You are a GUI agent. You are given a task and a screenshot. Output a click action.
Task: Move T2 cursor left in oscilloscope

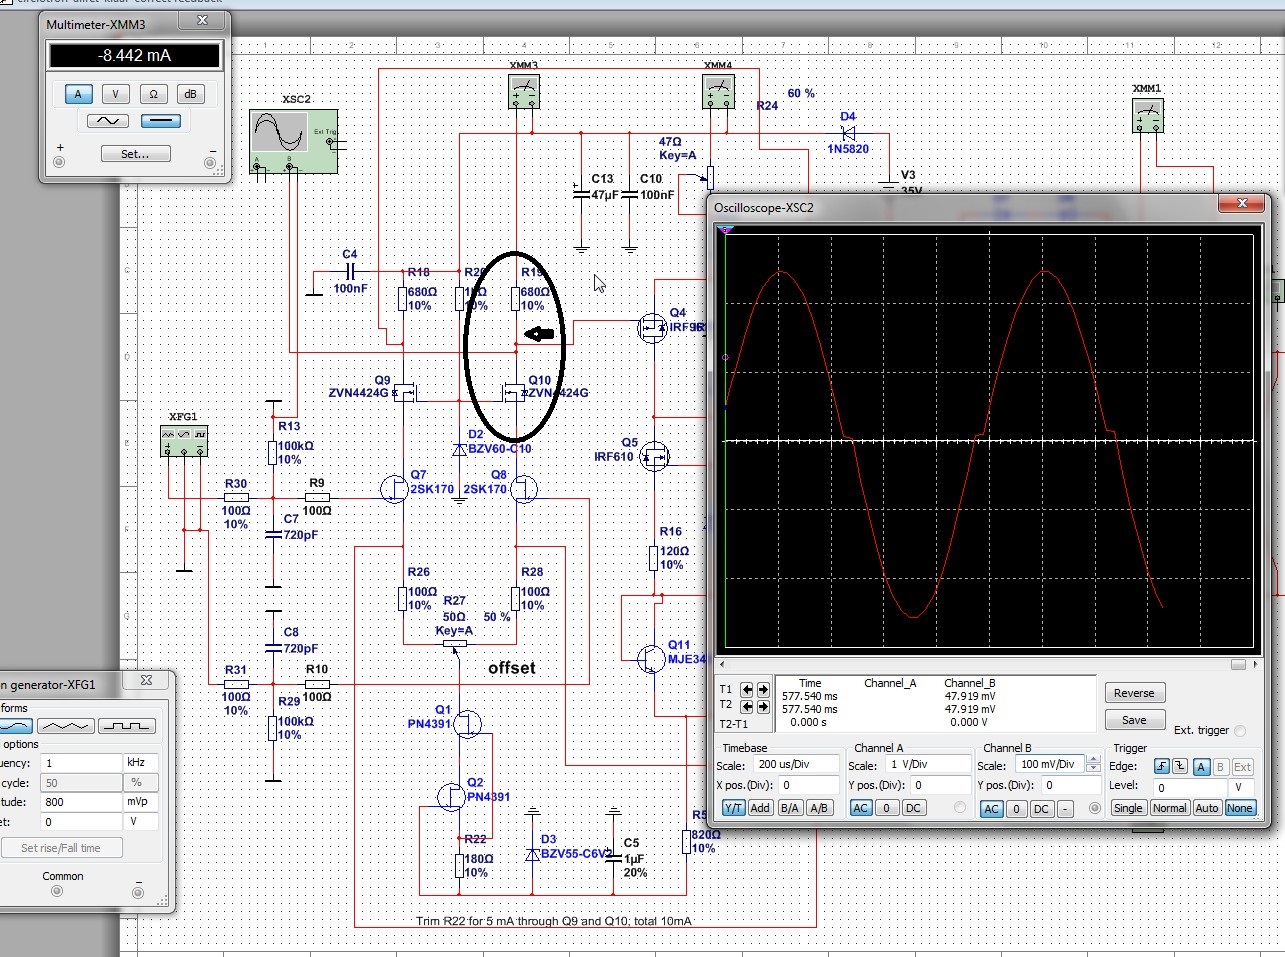point(748,705)
